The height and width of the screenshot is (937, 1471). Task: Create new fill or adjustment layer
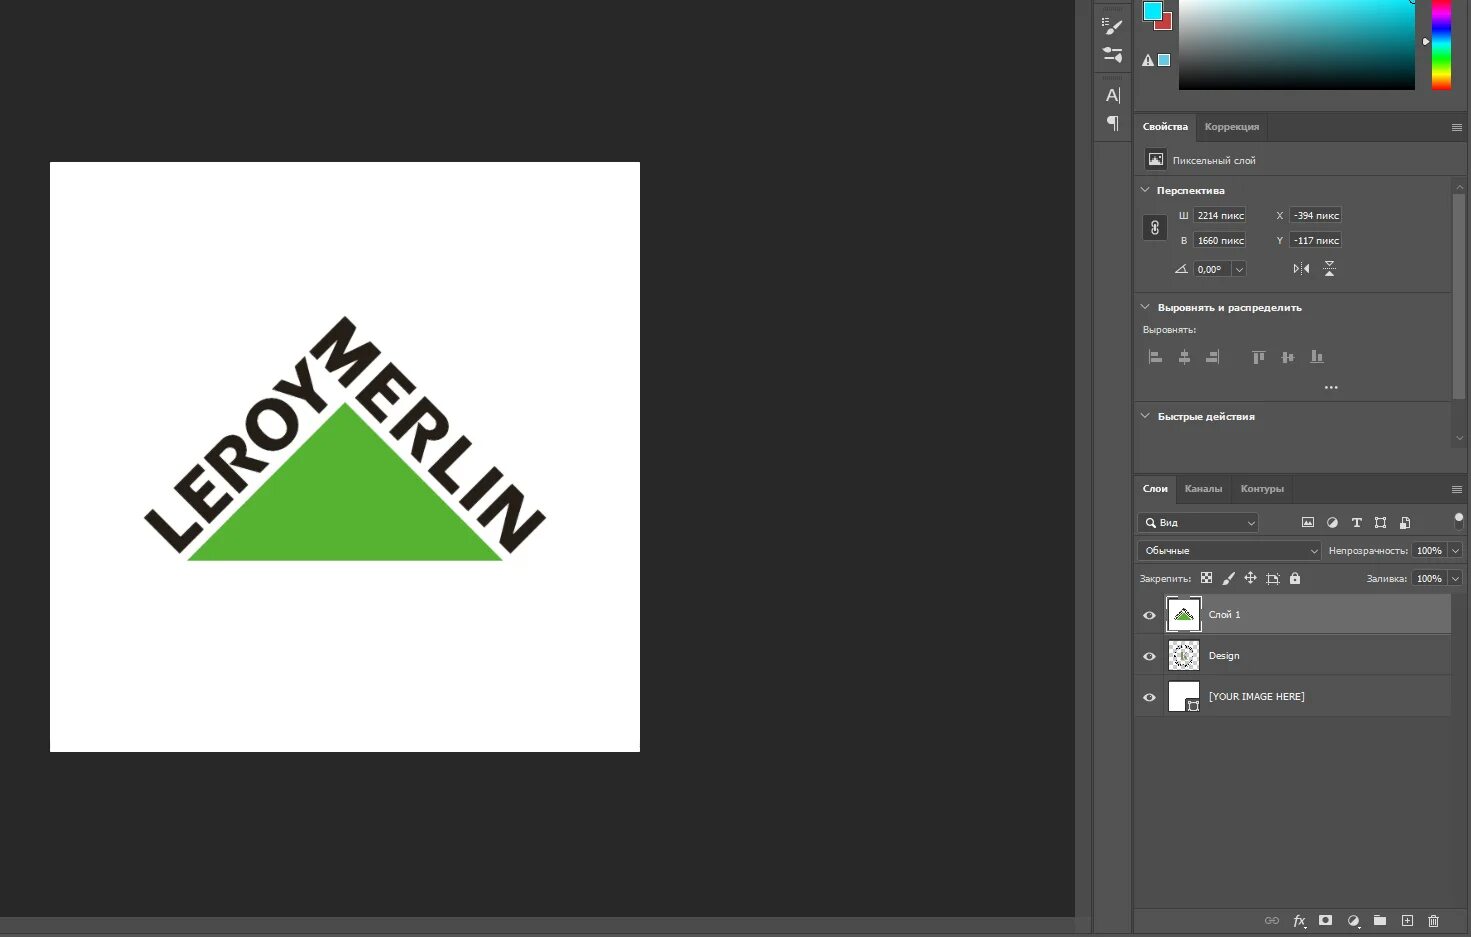[1353, 920]
